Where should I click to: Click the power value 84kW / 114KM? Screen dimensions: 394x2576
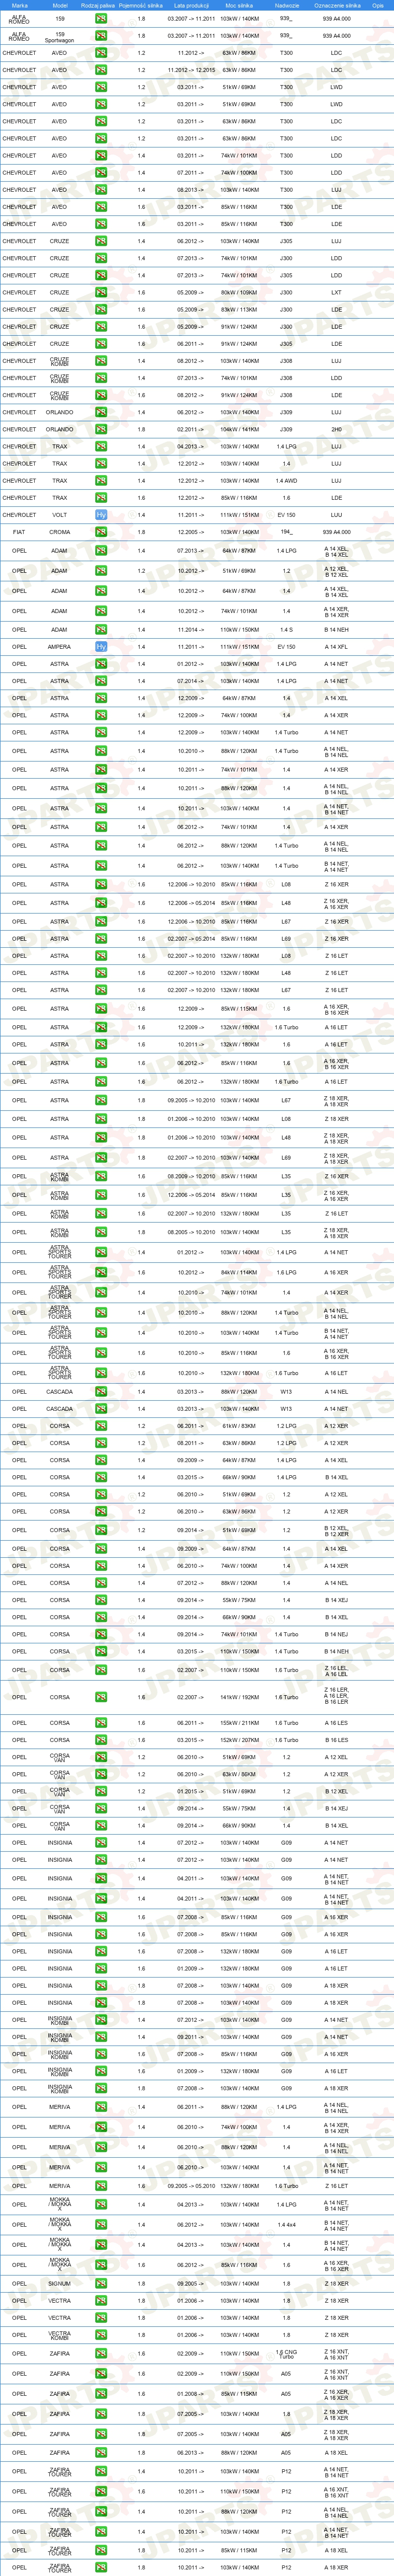pyautogui.click(x=239, y=1273)
